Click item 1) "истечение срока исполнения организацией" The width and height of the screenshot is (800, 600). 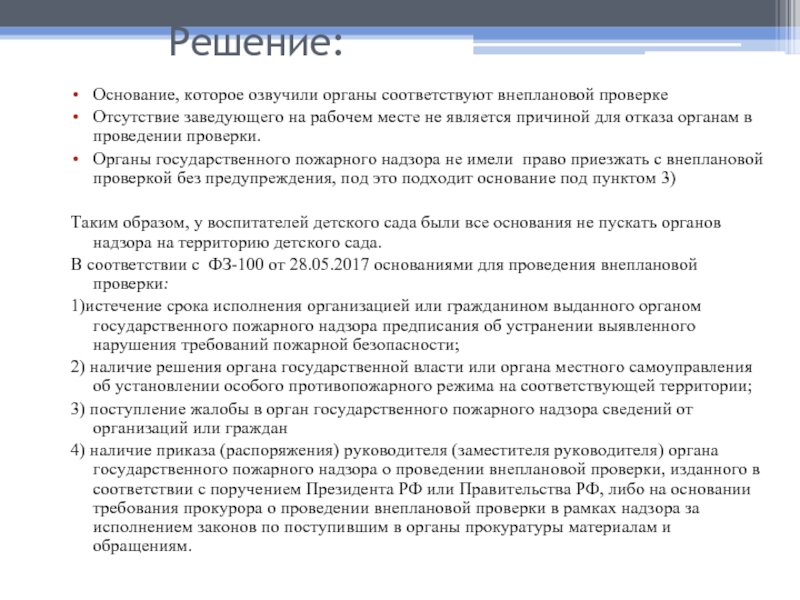click(x=386, y=325)
